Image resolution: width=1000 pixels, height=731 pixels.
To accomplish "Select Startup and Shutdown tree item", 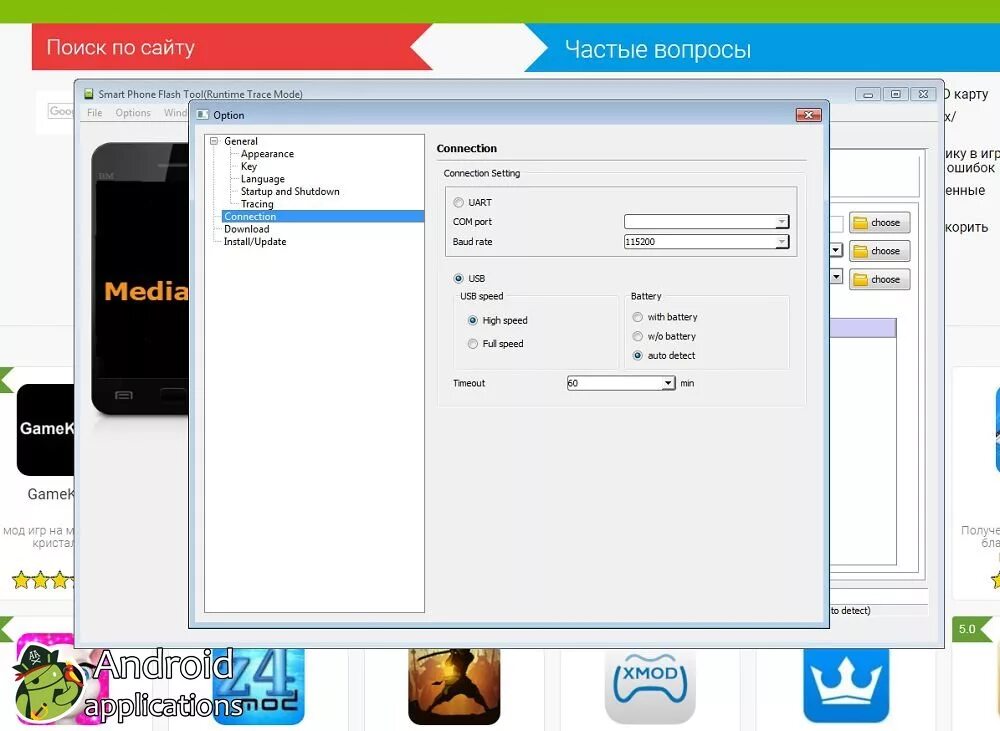I will tap(290, 191).
